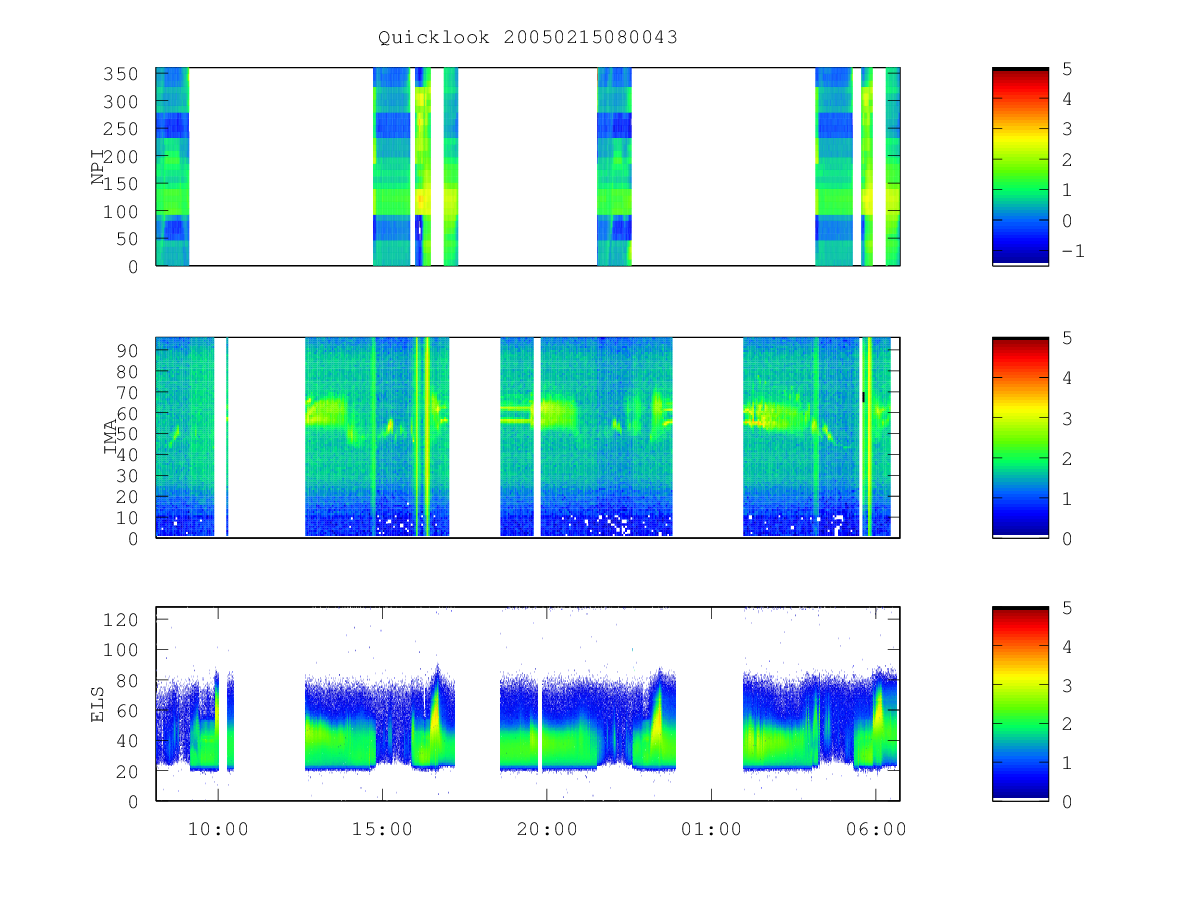Select the NPI axis label
The width and height of the screenshot is (1200, 900).
[x=99, y=167]
